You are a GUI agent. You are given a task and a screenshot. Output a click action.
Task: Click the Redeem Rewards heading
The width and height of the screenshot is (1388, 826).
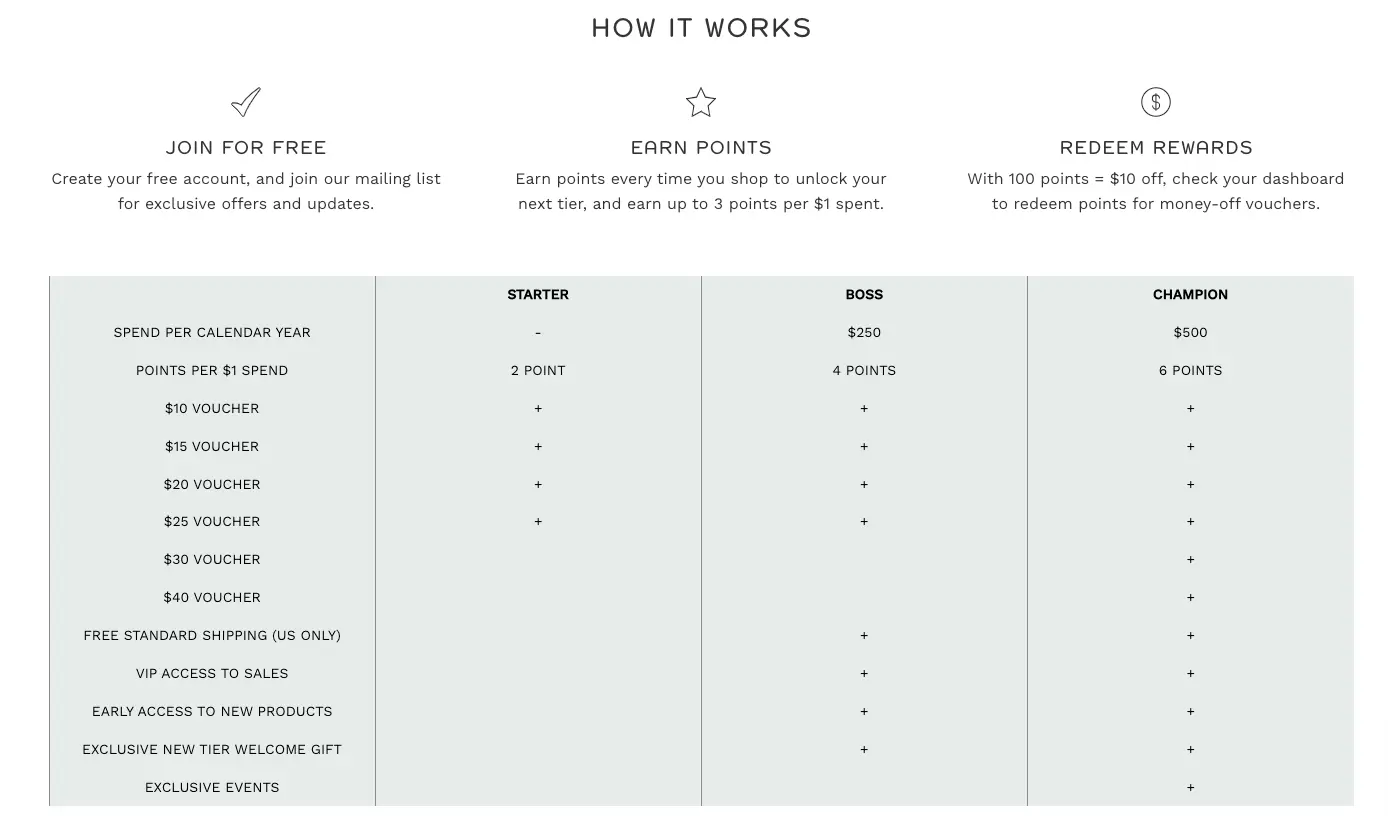click(1155, 147)
